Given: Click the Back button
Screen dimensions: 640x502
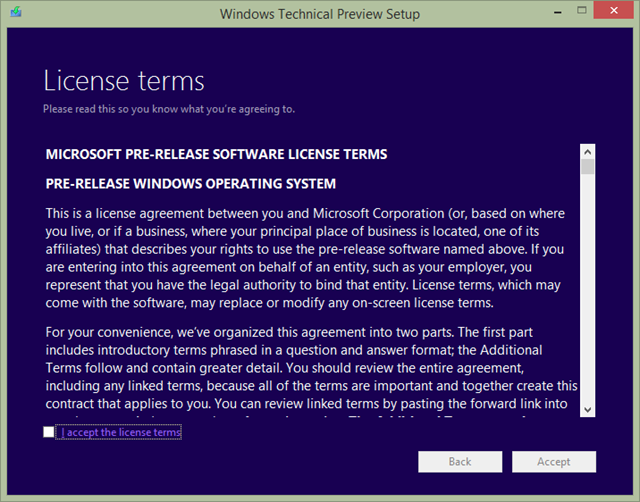Looking at the screenshot, I should 460,462.
